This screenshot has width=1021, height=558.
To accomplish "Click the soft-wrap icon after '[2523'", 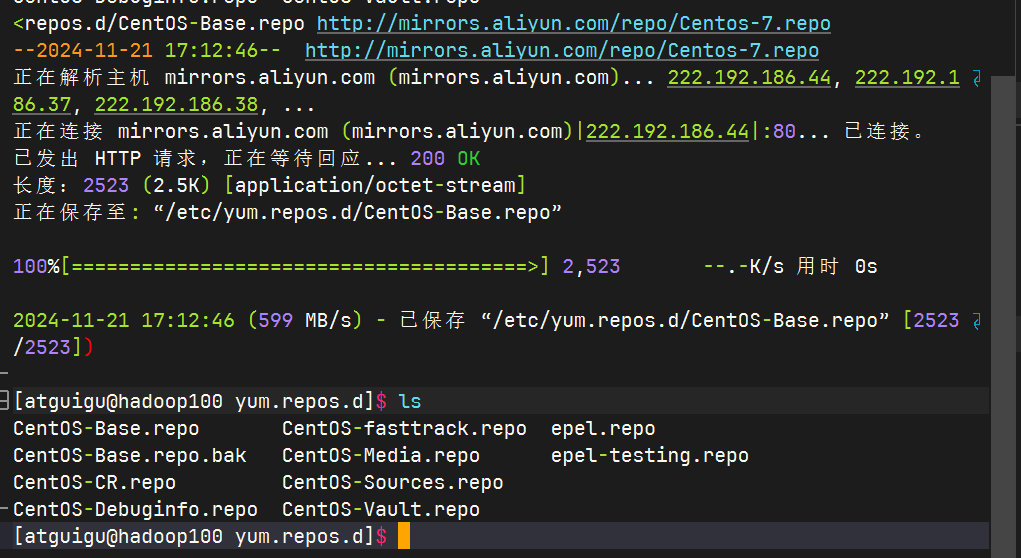I will [x=978, y=321].
